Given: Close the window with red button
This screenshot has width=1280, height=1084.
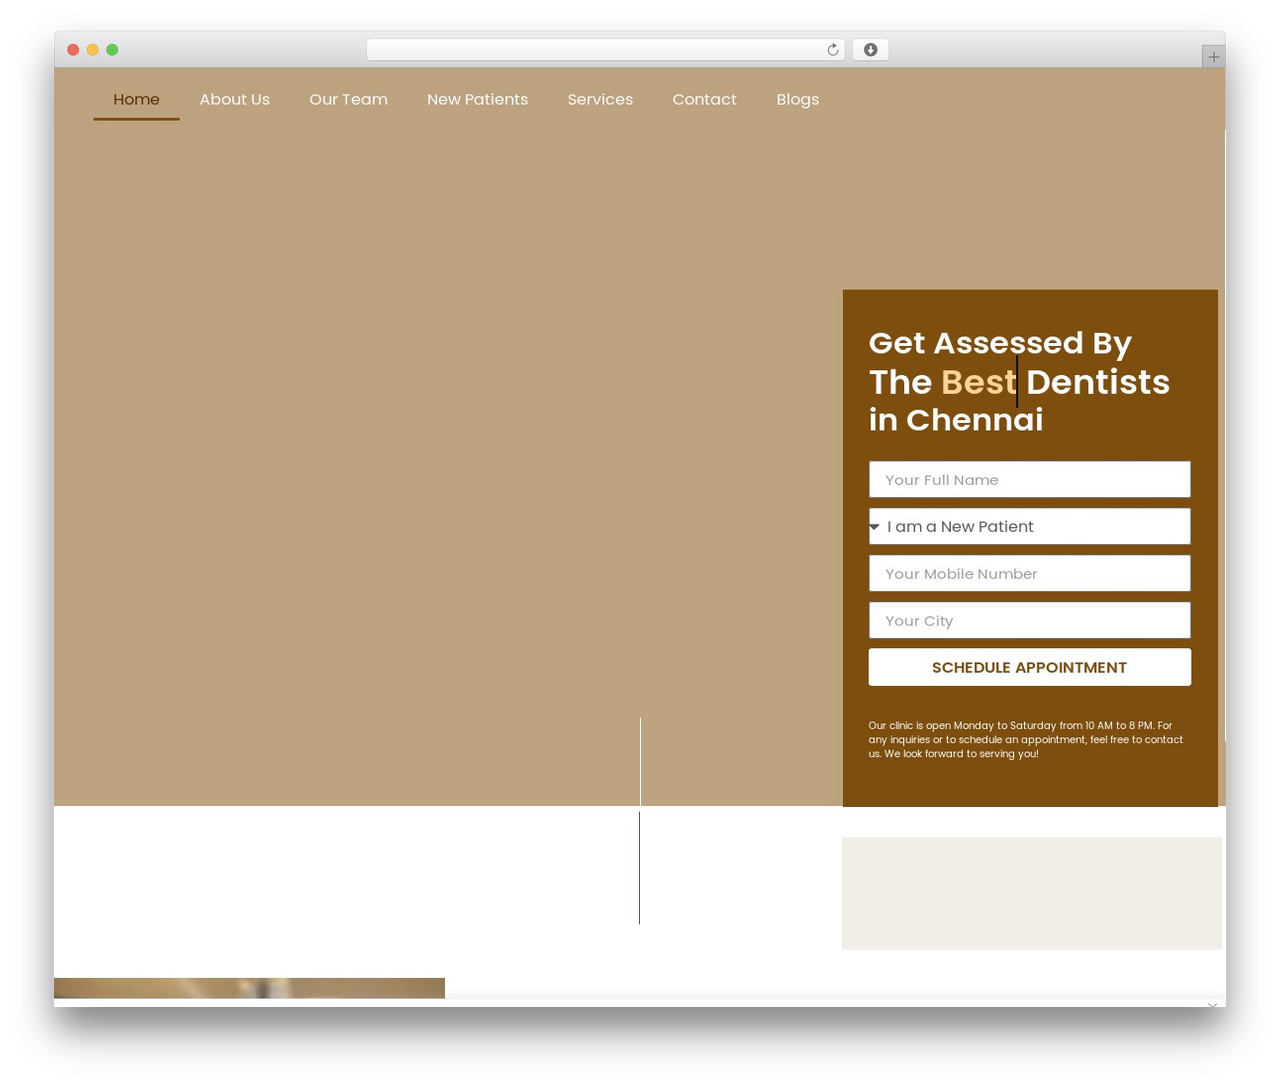Looking at the screenshot, I should (73, 50).
